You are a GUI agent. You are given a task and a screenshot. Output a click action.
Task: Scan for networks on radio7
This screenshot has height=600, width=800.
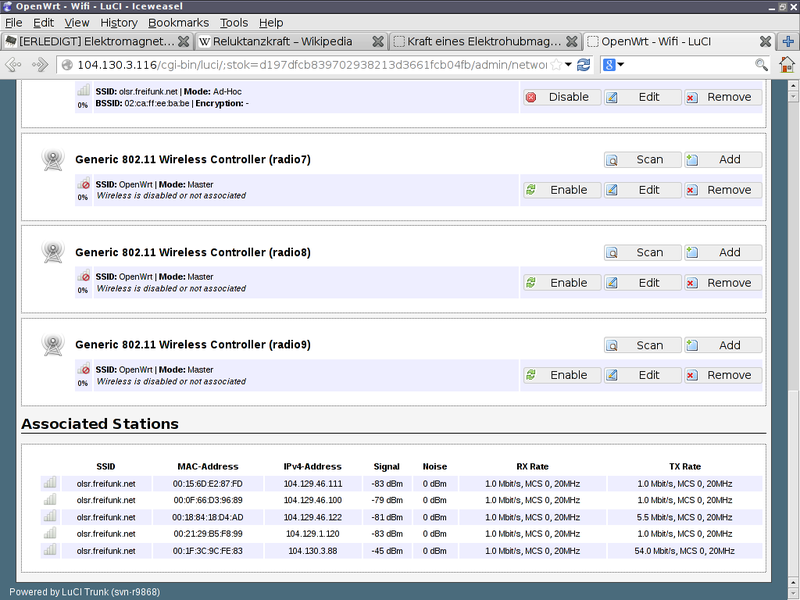643,159
